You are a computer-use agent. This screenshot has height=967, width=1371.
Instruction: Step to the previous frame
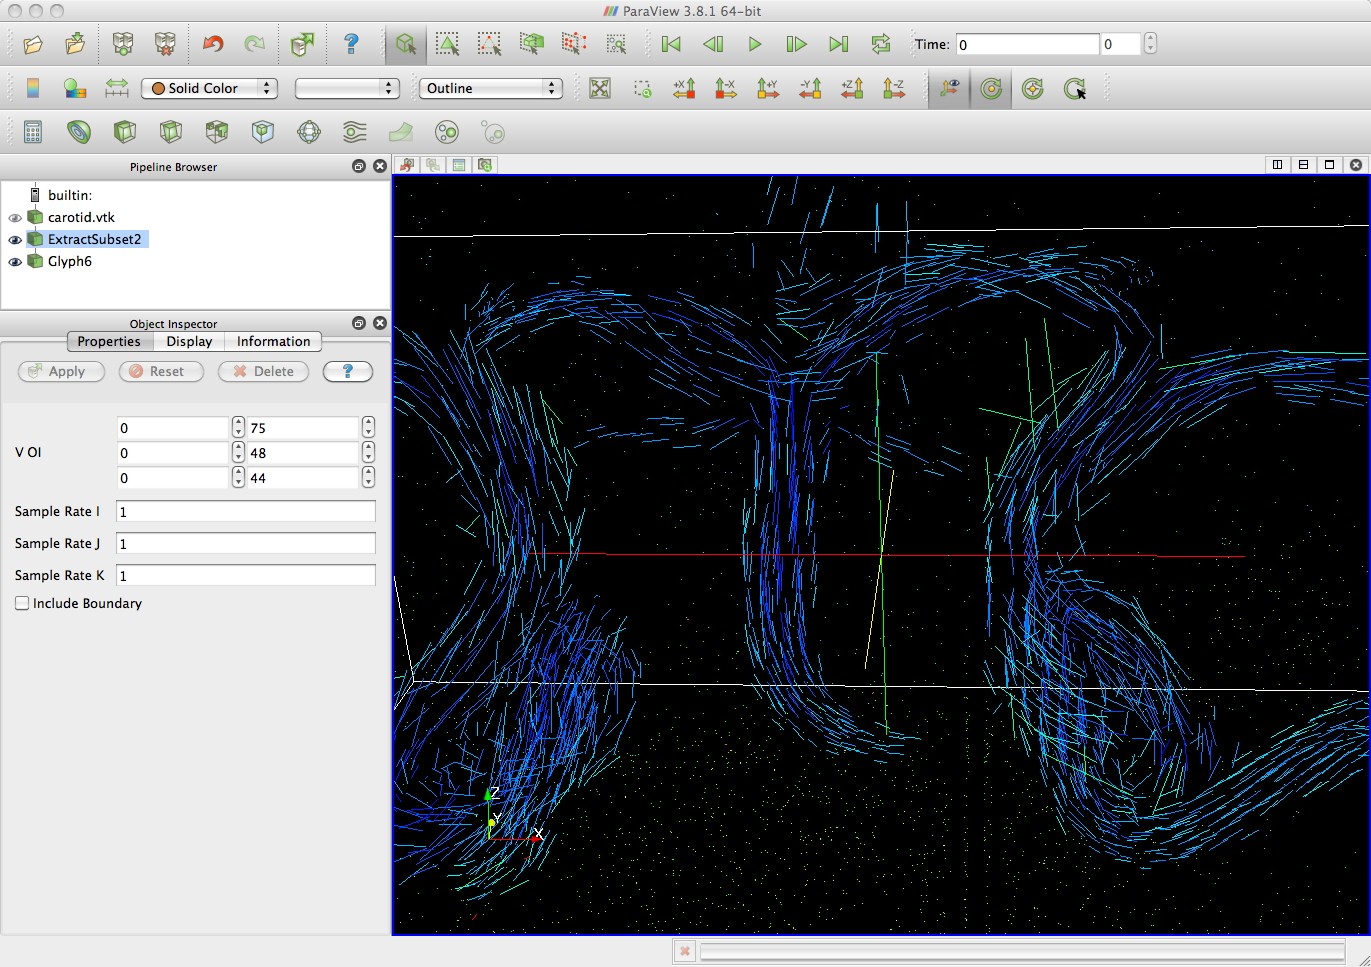tap(713, 44)
